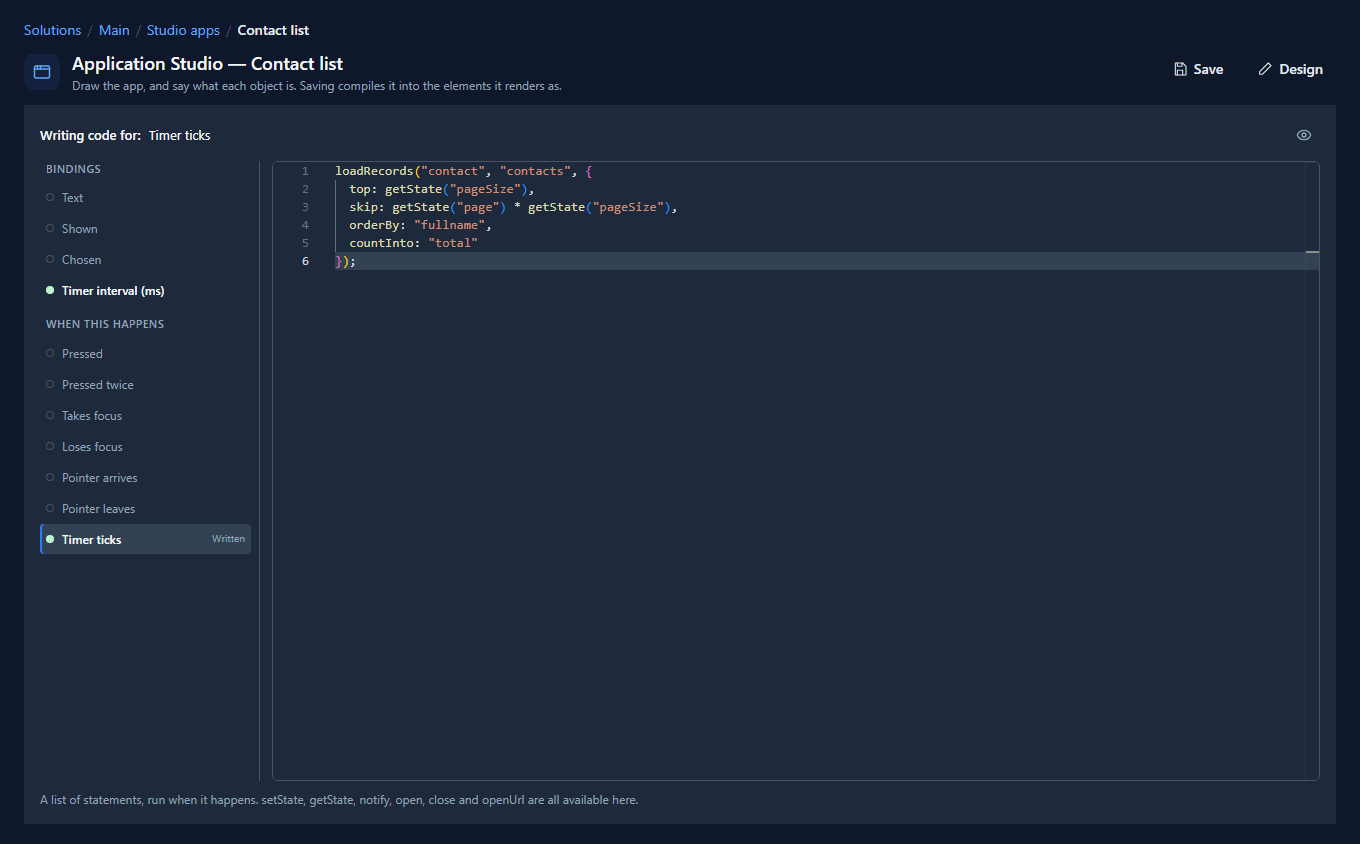Click the loadRecords function name
Screen dimensions: 1360x844
point(375,171)
